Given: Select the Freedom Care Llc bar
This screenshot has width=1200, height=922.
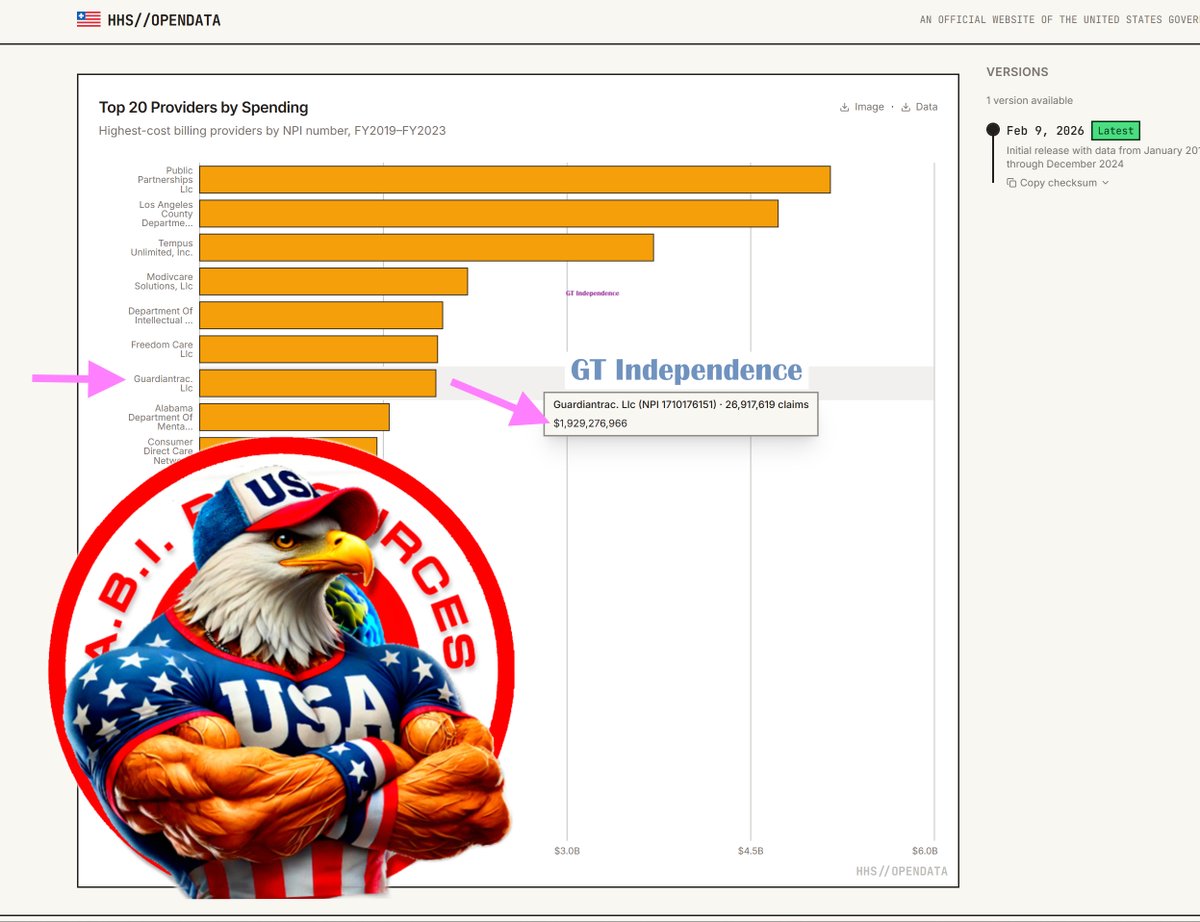Looking at the screenshot, I should click(318, 349).
